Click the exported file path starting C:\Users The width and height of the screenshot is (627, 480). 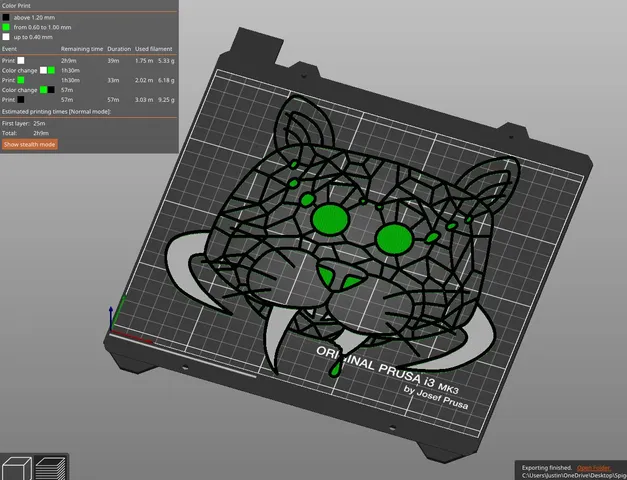click(574, 476)
